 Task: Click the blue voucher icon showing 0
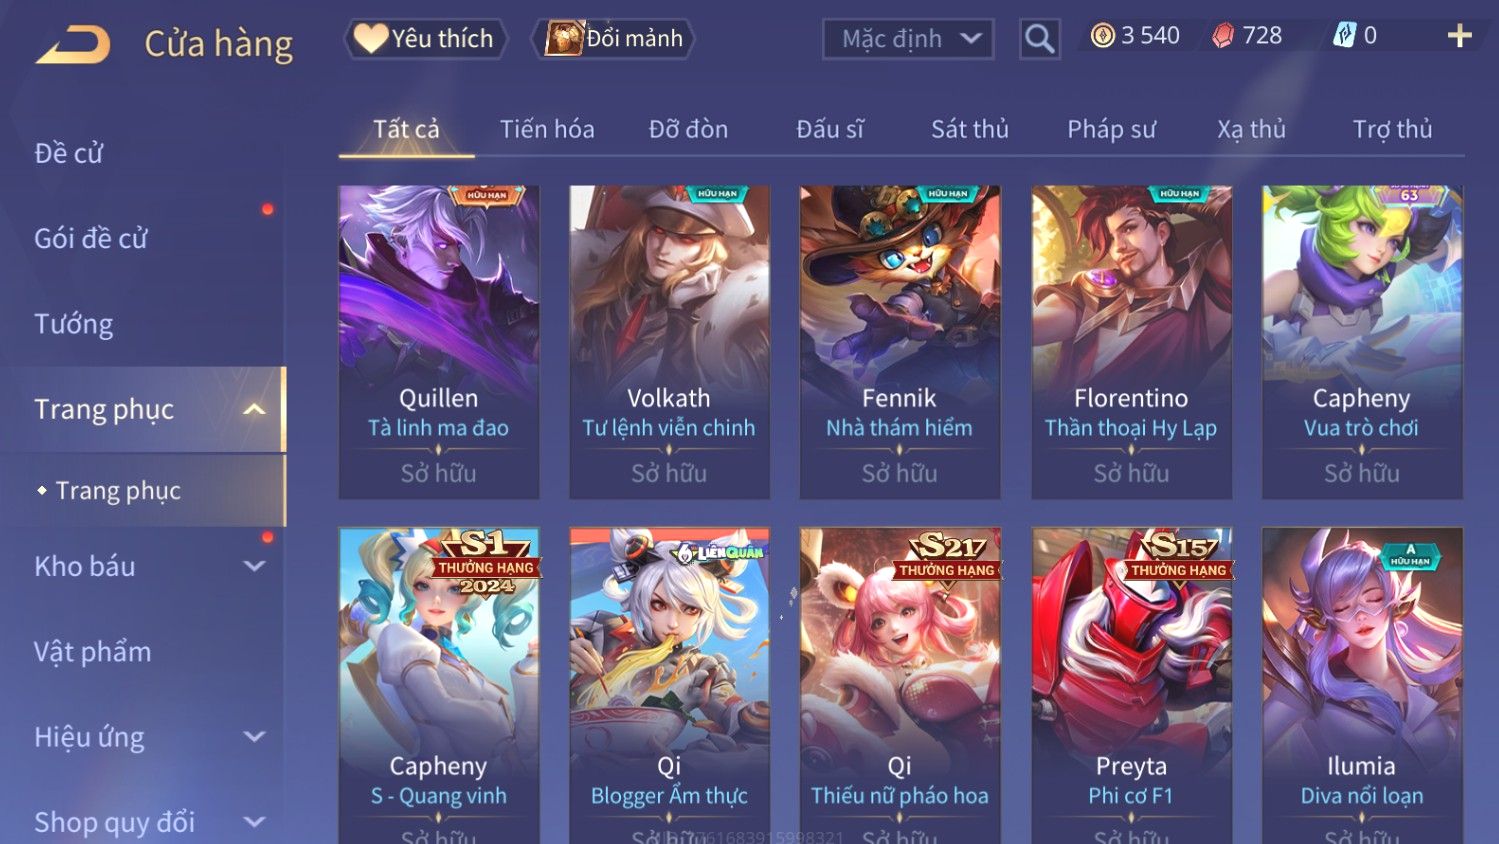pos(1344,36)
